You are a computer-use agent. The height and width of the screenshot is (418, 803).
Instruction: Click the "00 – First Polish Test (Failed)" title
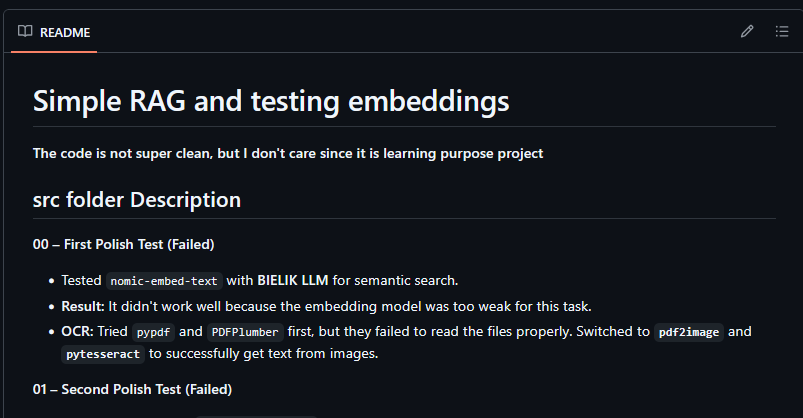123,244
